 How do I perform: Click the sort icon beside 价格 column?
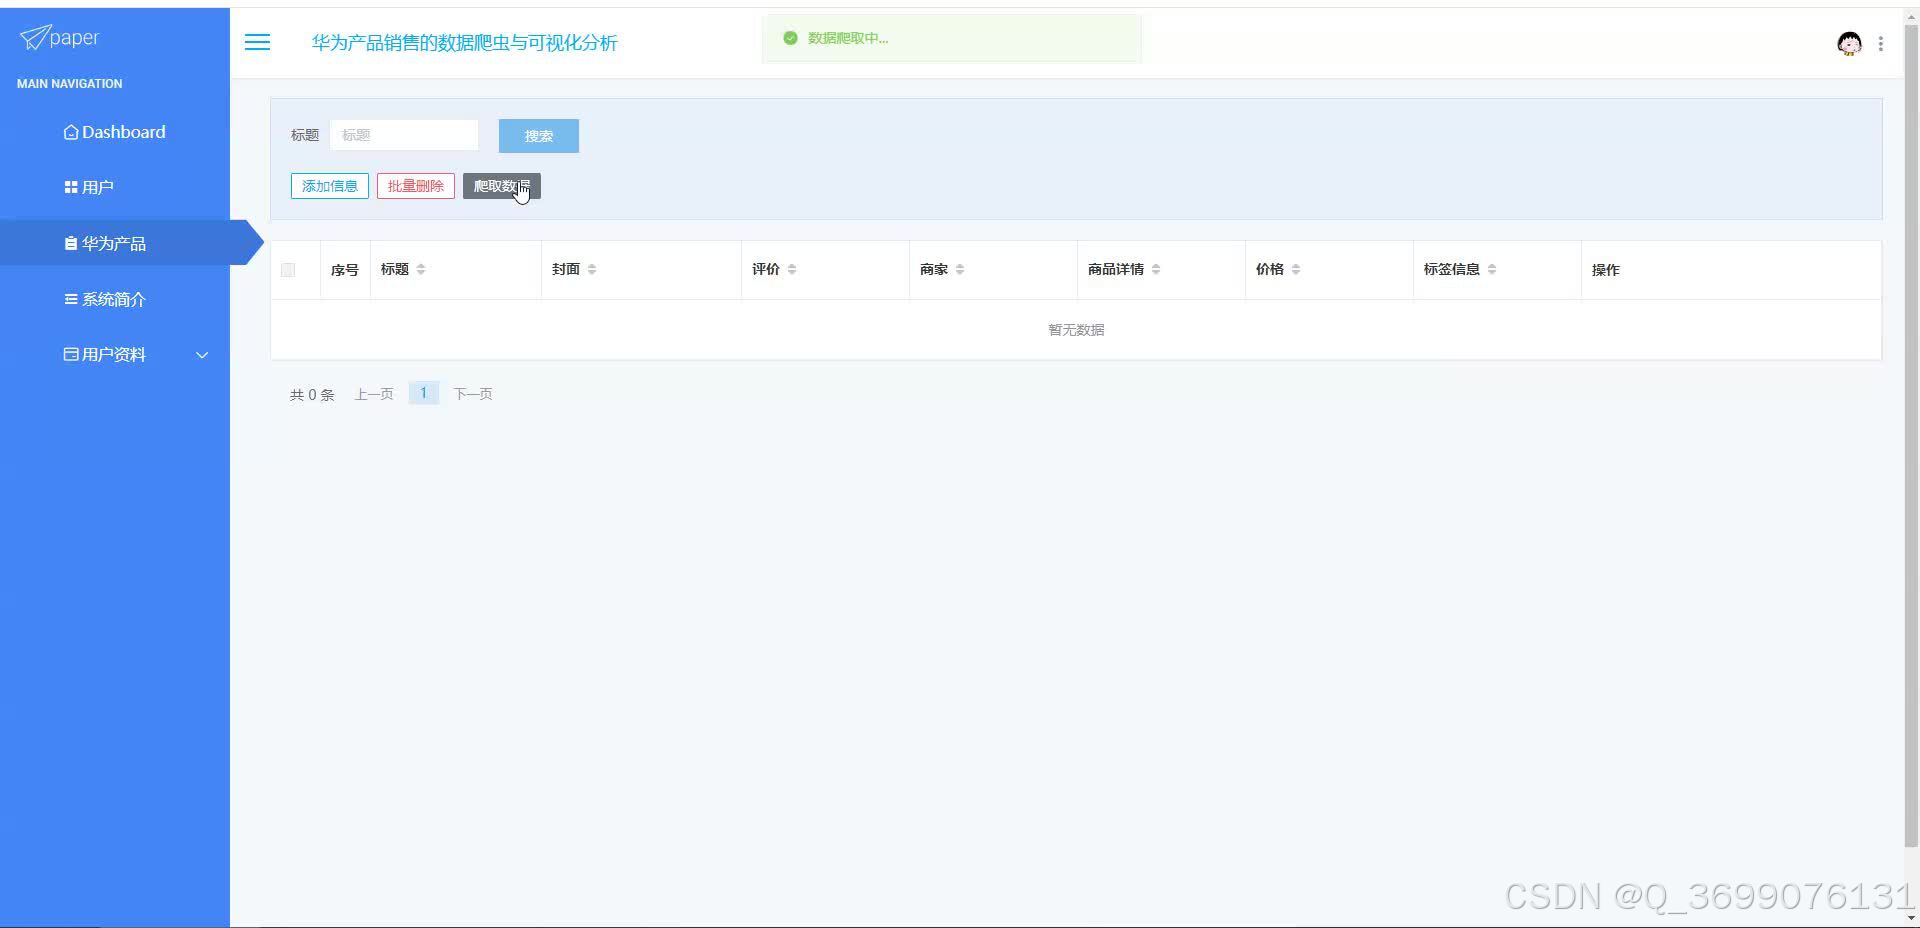tap(1296, 269)
